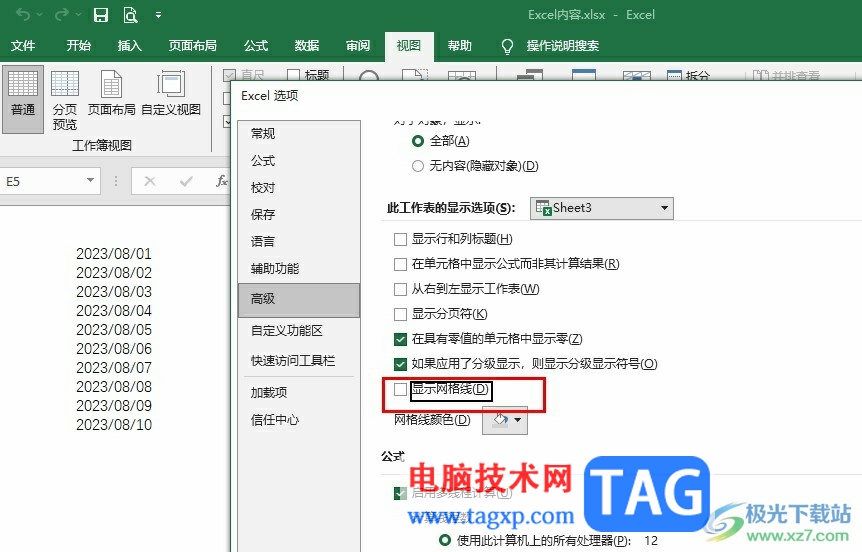The image size is (862, 552).
Task: Select 校对 category in Excel Options
Action: pyautogui.click(x=299, y=187)
